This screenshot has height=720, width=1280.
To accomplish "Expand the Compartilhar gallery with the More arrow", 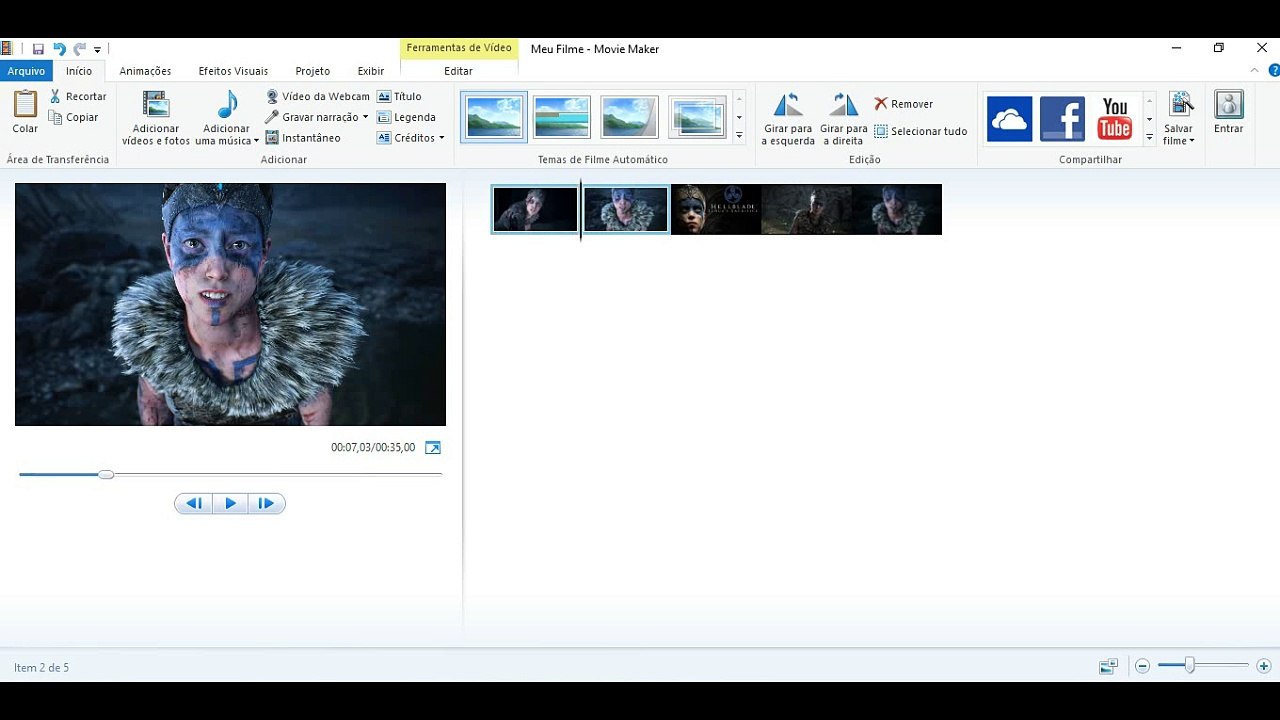I will (1149, 136).
